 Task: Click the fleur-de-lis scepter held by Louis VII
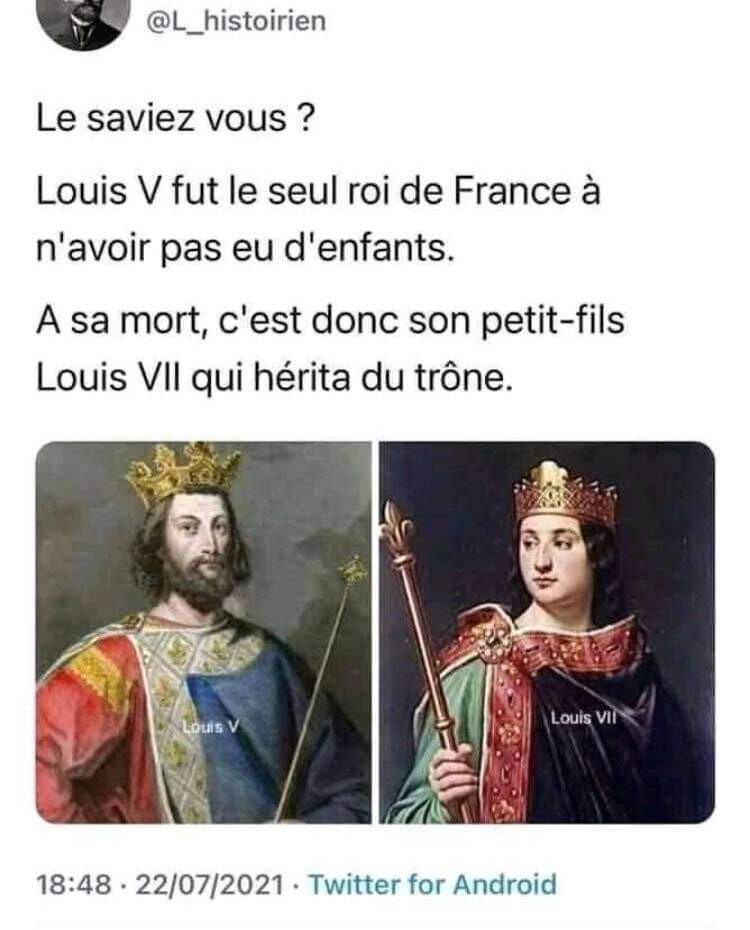[424, 652]
